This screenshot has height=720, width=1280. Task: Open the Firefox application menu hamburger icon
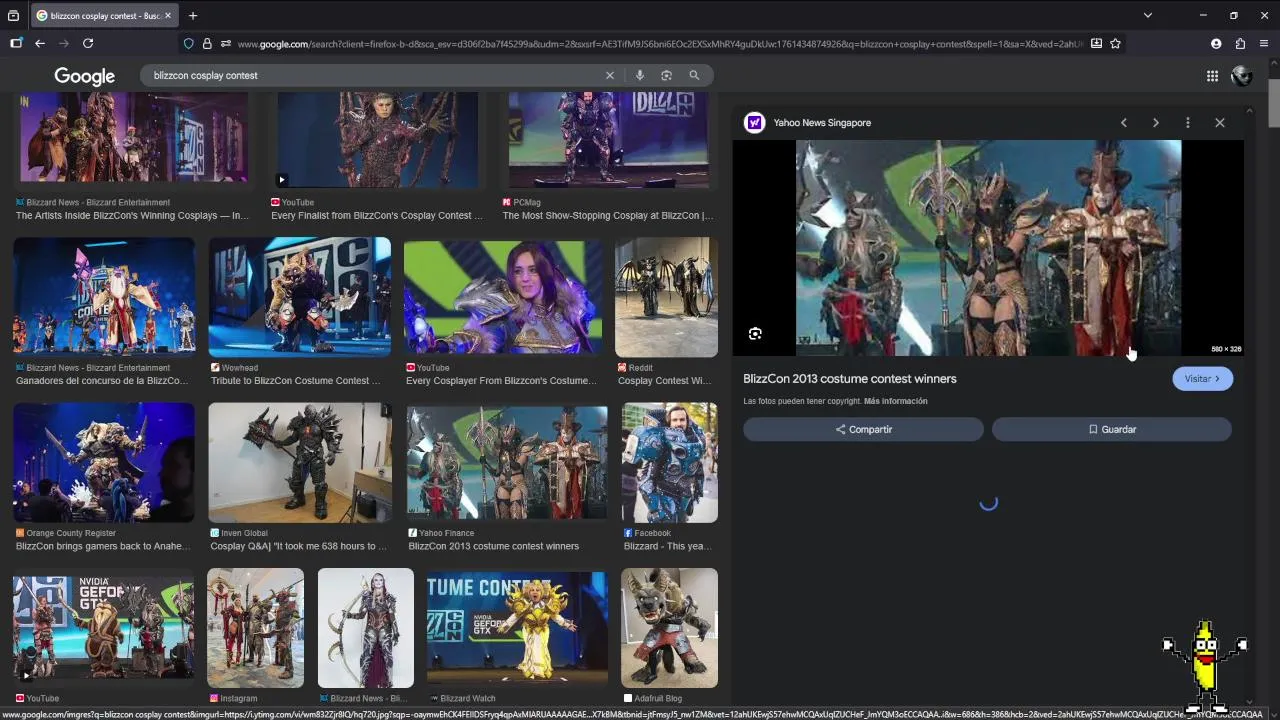1264,43
